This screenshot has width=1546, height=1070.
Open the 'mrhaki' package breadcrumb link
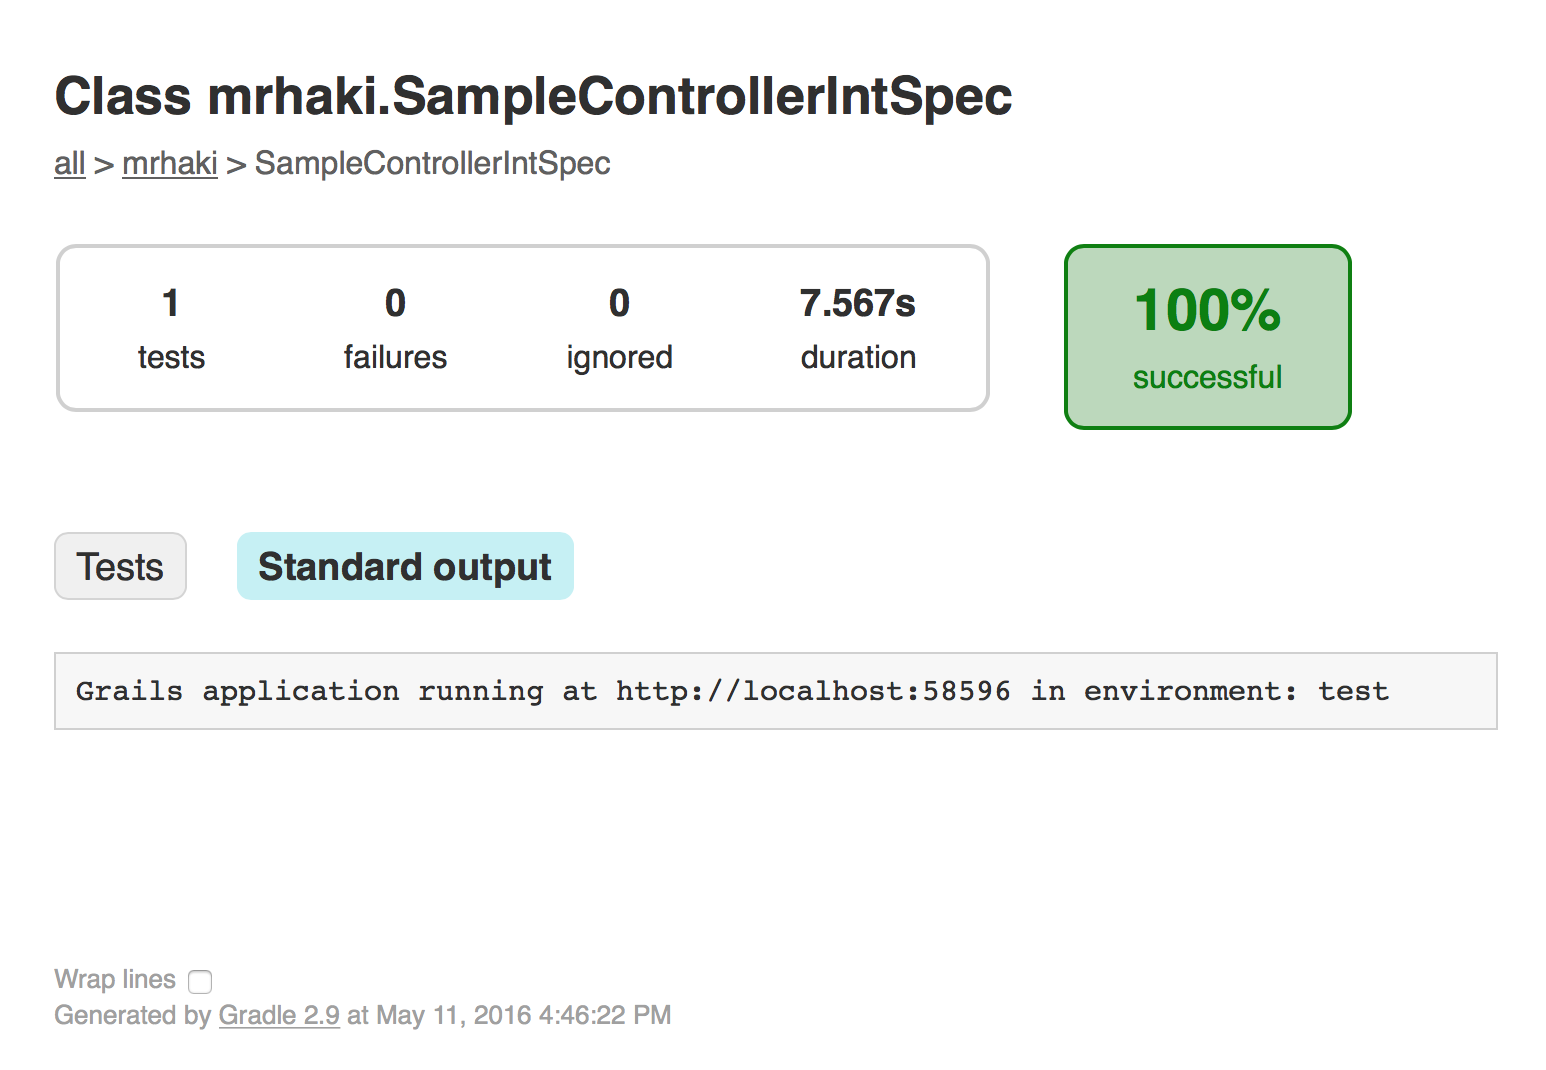coord(169,163)
